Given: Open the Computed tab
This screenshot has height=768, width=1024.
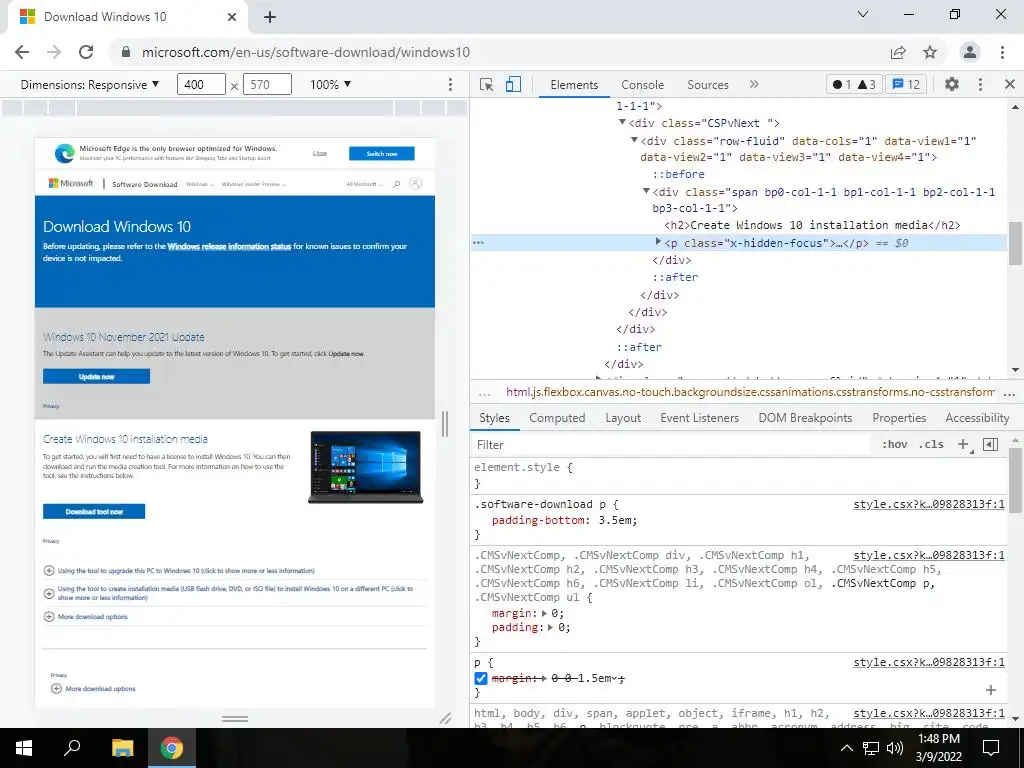Looking at the screenshot, I should pos(557,418).
